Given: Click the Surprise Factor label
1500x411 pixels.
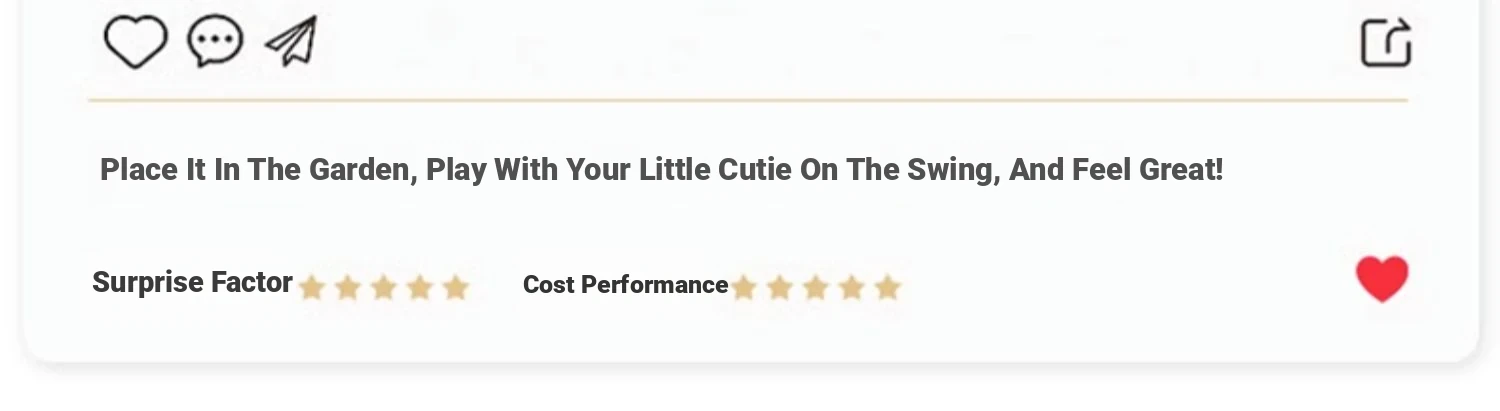Looking at the screenshot, I should pos(192,283).
